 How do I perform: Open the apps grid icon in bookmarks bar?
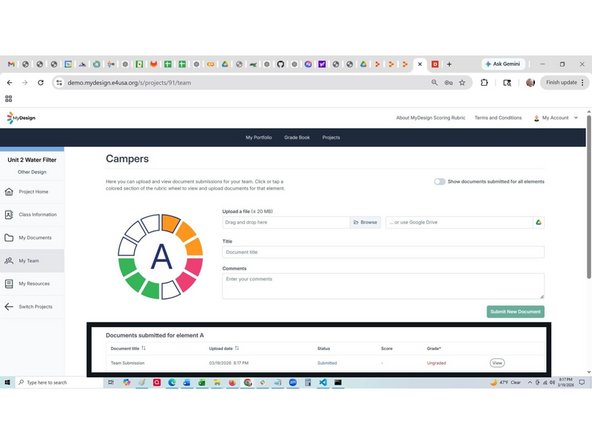tap(9, 99)
